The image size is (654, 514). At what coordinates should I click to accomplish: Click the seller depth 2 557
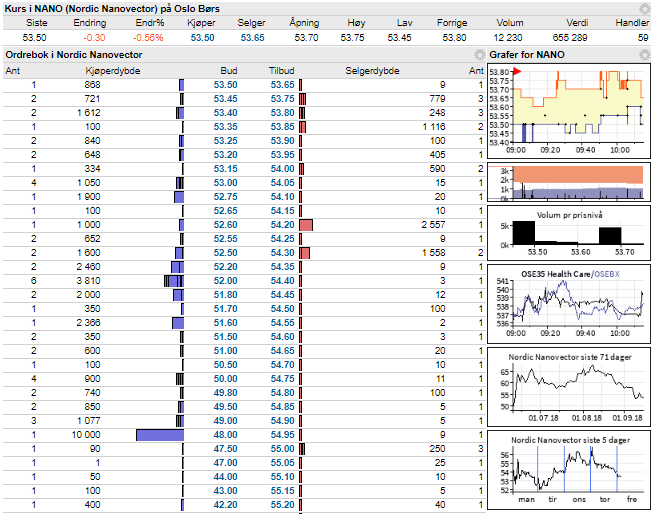pyautogui.click(x=433, y=225)
